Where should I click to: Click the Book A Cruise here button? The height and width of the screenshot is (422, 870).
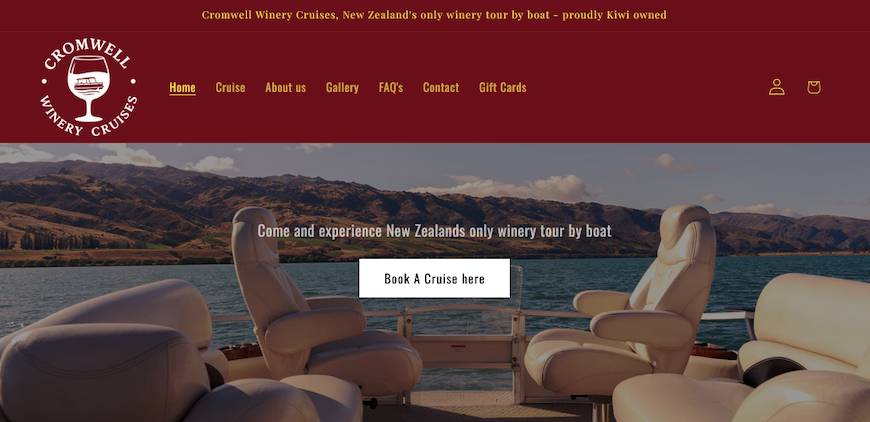pos(434,278)
